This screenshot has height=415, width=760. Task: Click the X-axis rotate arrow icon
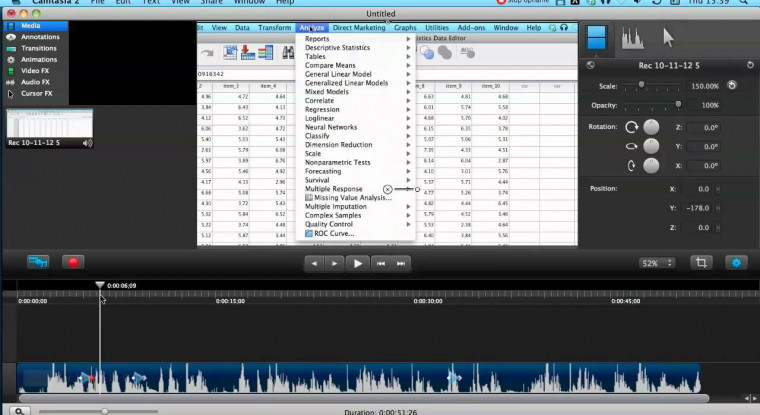(631, 166)
